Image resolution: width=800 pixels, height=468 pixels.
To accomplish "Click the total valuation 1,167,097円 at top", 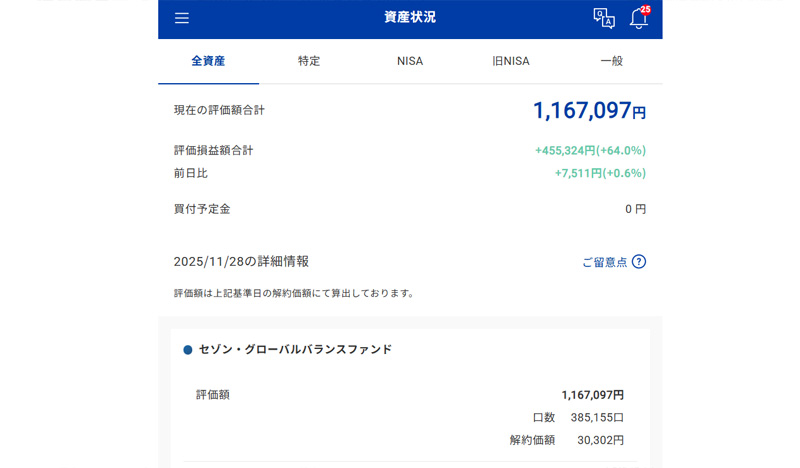I will pyautogui.click(x=589, y=111).
